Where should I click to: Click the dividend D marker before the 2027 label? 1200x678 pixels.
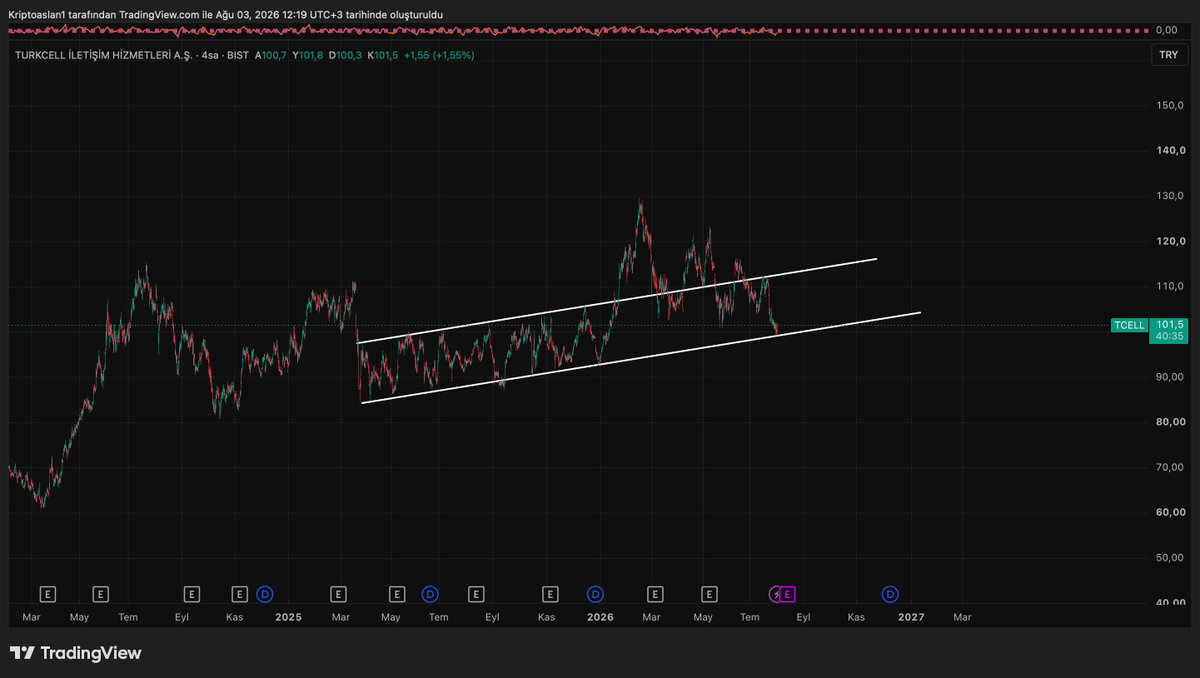[x=890, y=594]
